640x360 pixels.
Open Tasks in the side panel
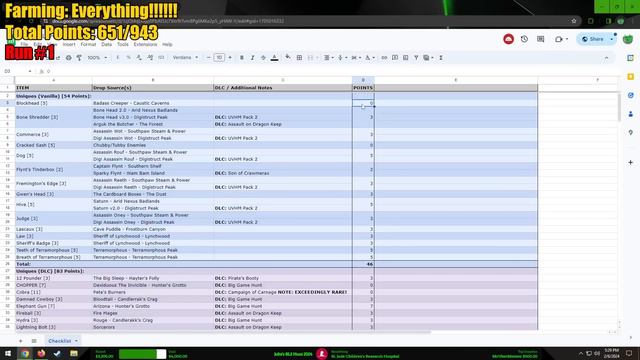pyautogui.click(x=631, y=96)
